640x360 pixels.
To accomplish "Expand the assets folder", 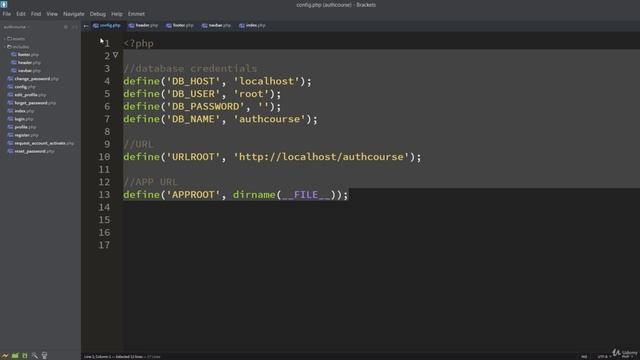I will 16,39.
